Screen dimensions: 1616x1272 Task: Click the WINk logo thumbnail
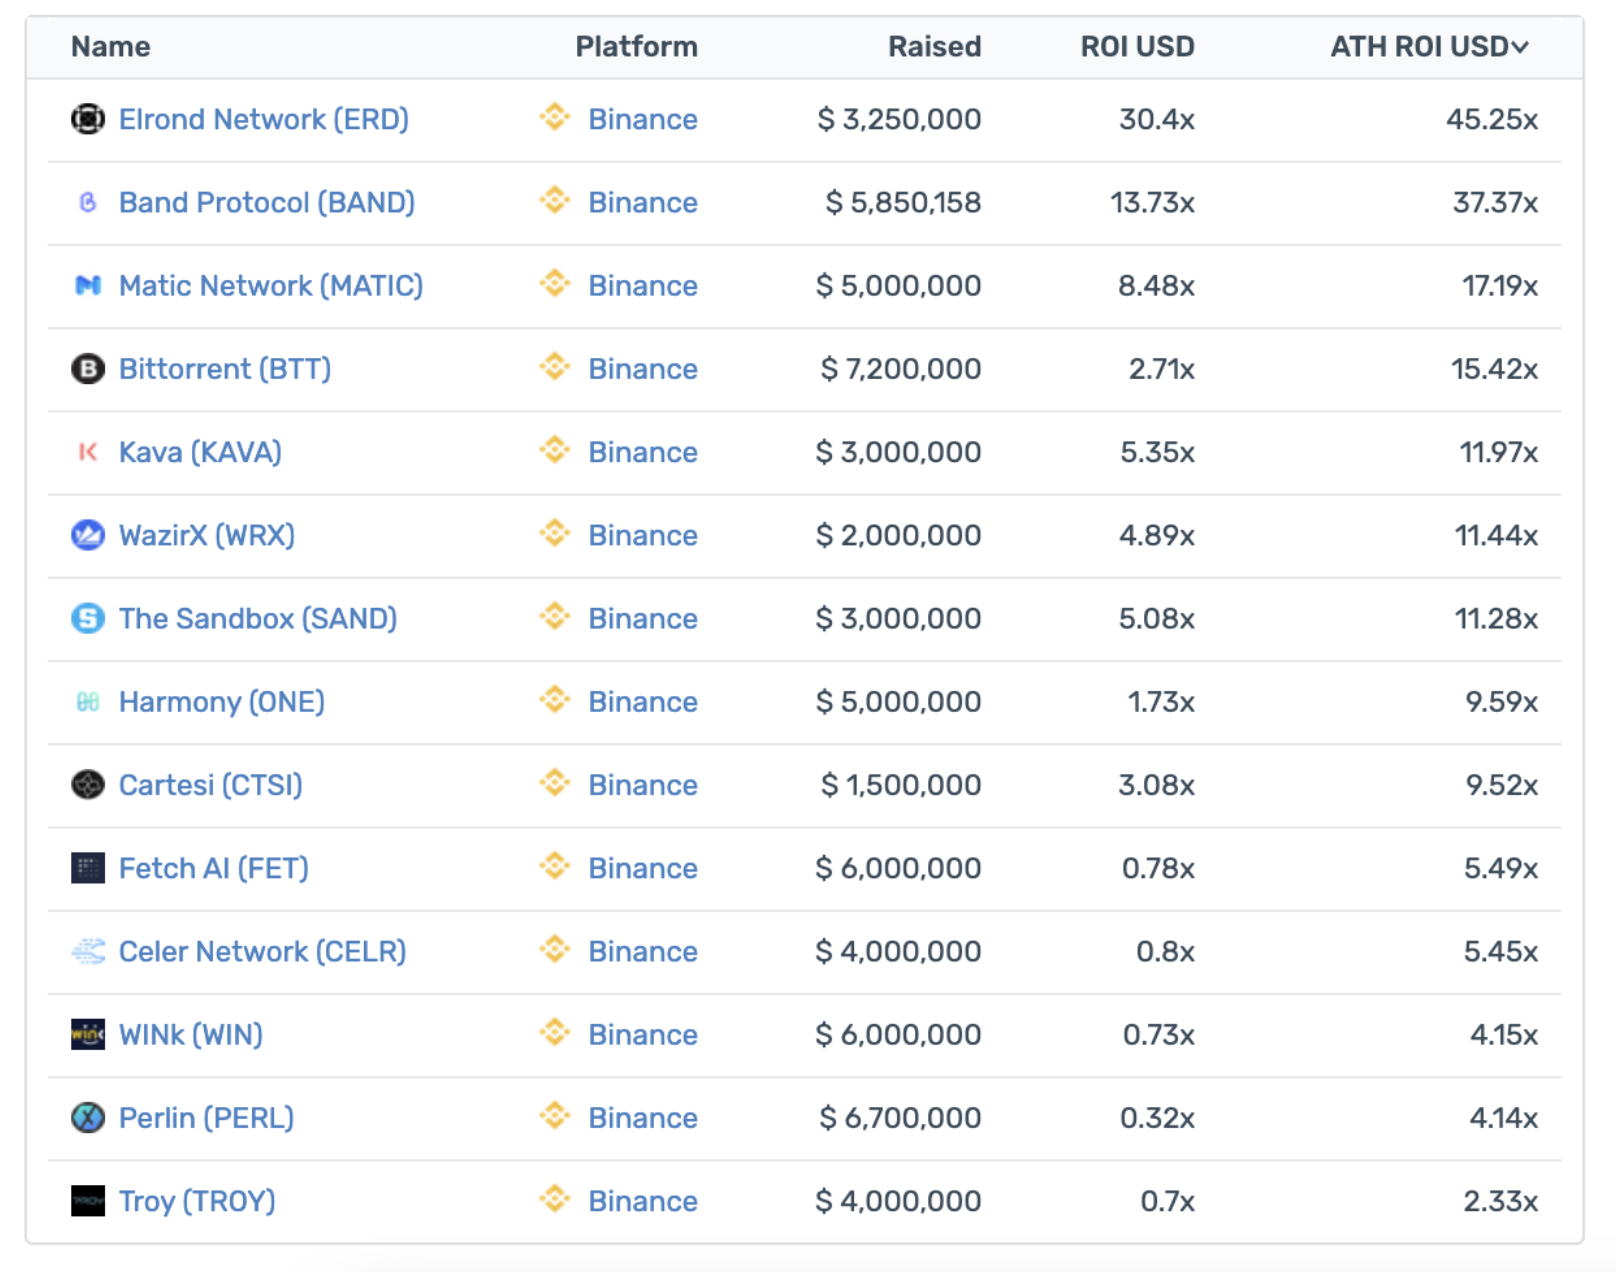[88, 1035]
